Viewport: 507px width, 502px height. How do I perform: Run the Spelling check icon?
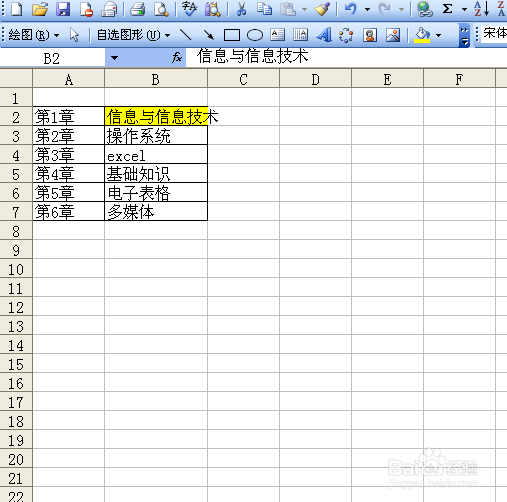point(189,9)
